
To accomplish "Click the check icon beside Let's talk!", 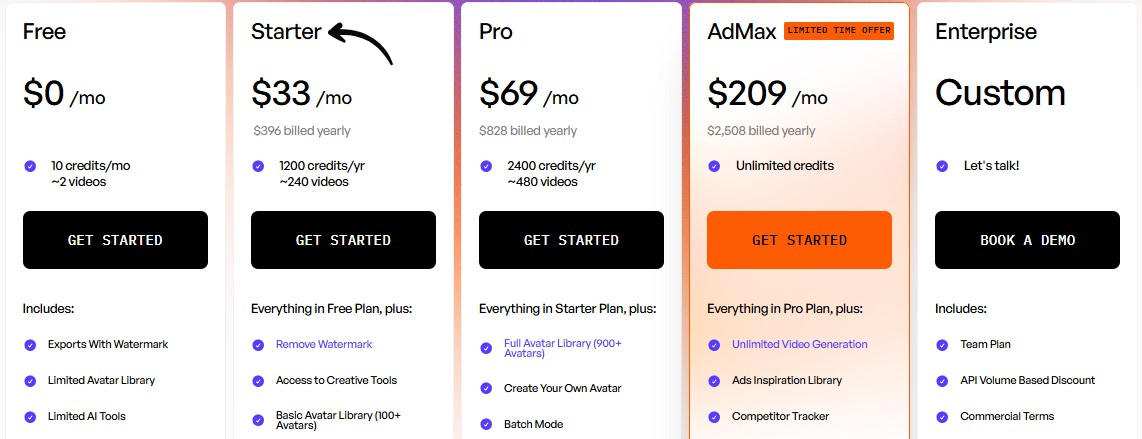I will click(942, 166).
